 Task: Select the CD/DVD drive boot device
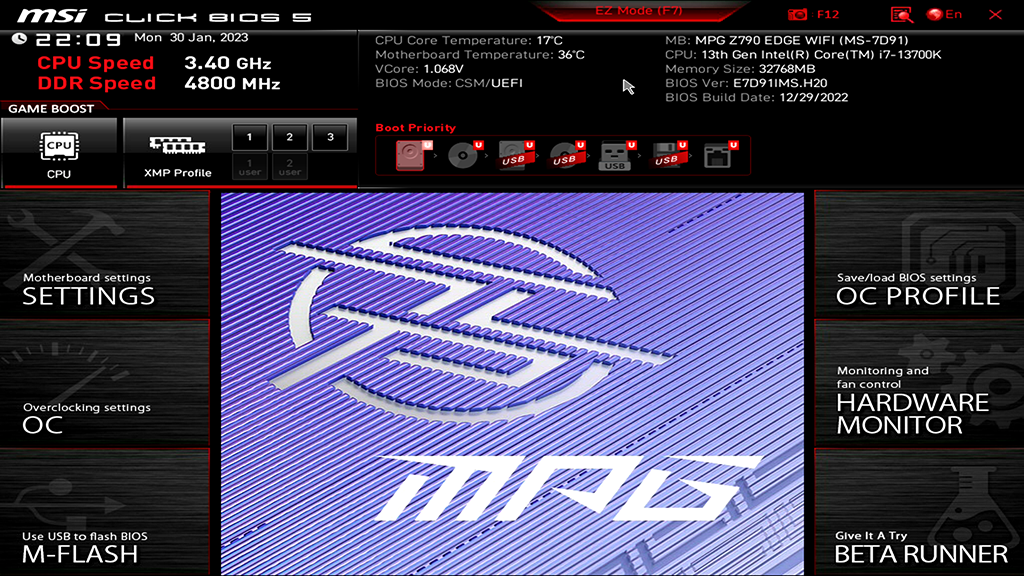coord(464,155)
